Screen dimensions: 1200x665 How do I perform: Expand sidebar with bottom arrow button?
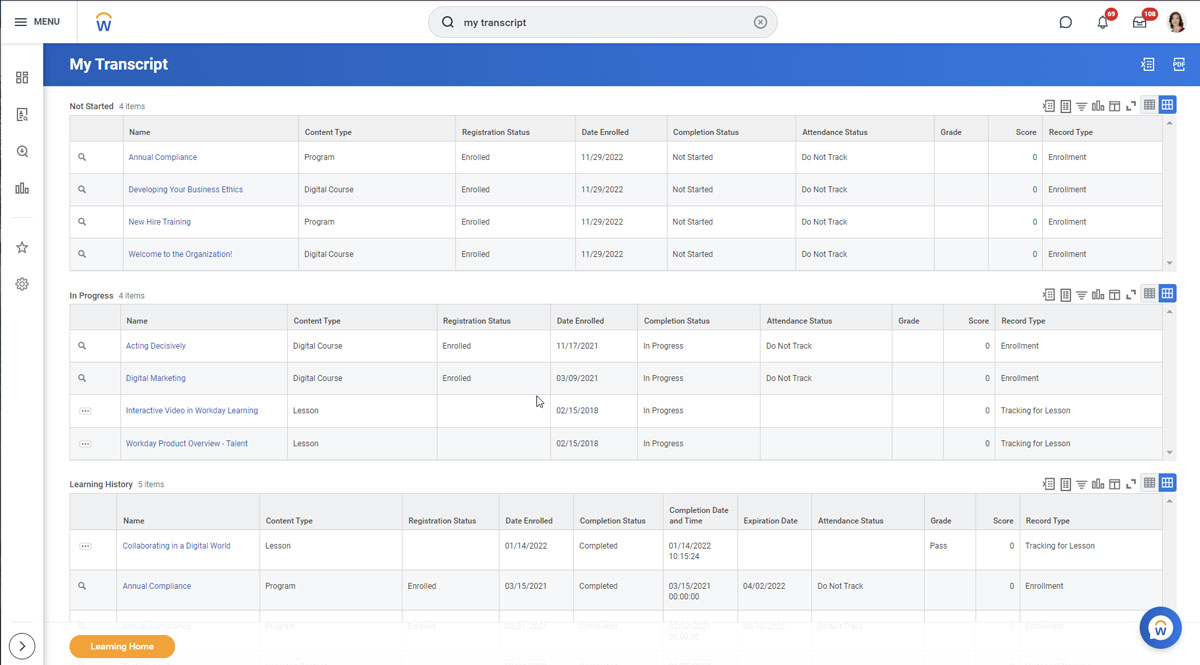click(22, 646)
